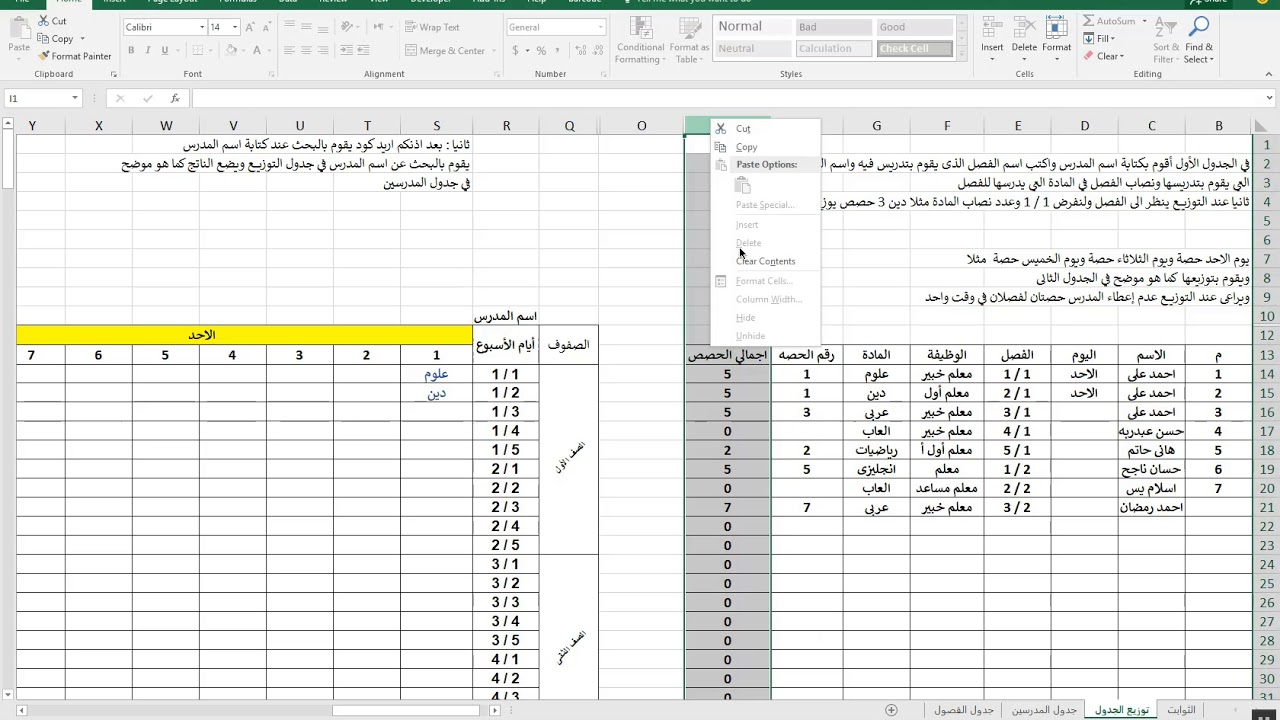Open the Fill dropdown
1280x720 pixels.
click(1098, 39)
